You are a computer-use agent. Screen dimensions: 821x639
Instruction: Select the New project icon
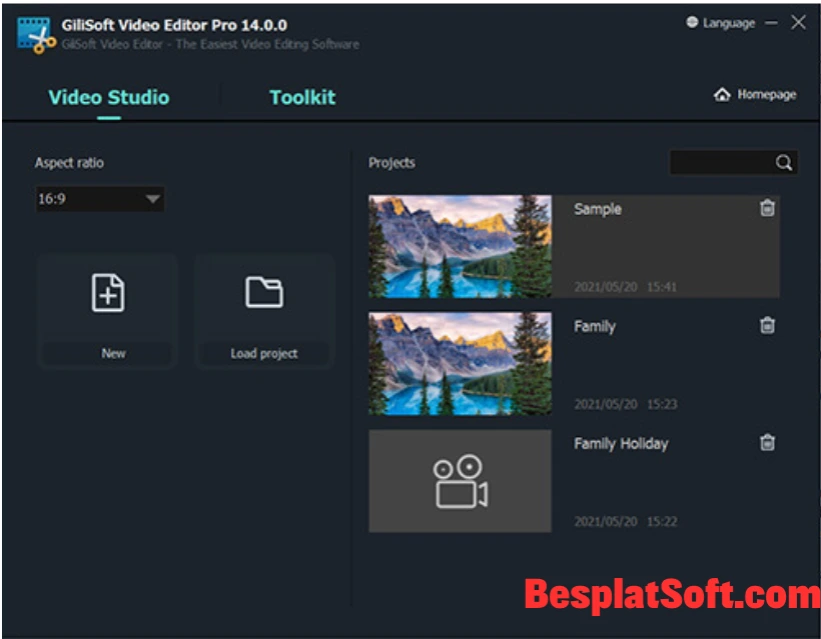[107, 292]
